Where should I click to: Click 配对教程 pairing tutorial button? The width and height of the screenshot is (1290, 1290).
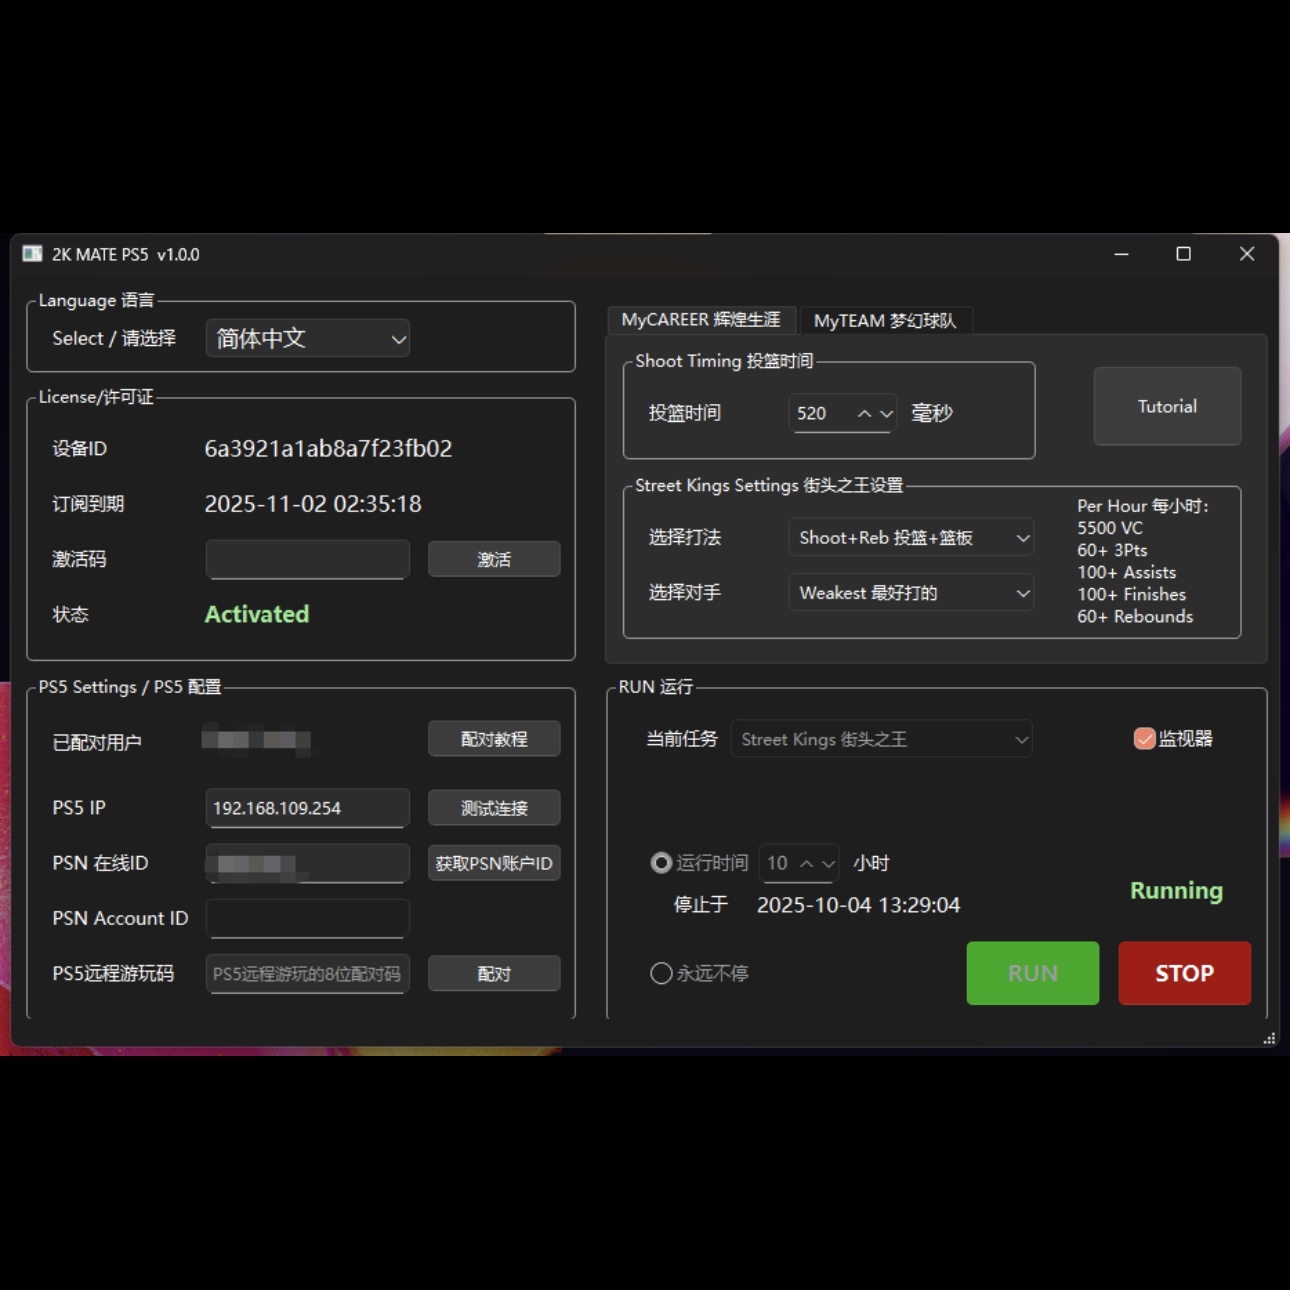494,738
